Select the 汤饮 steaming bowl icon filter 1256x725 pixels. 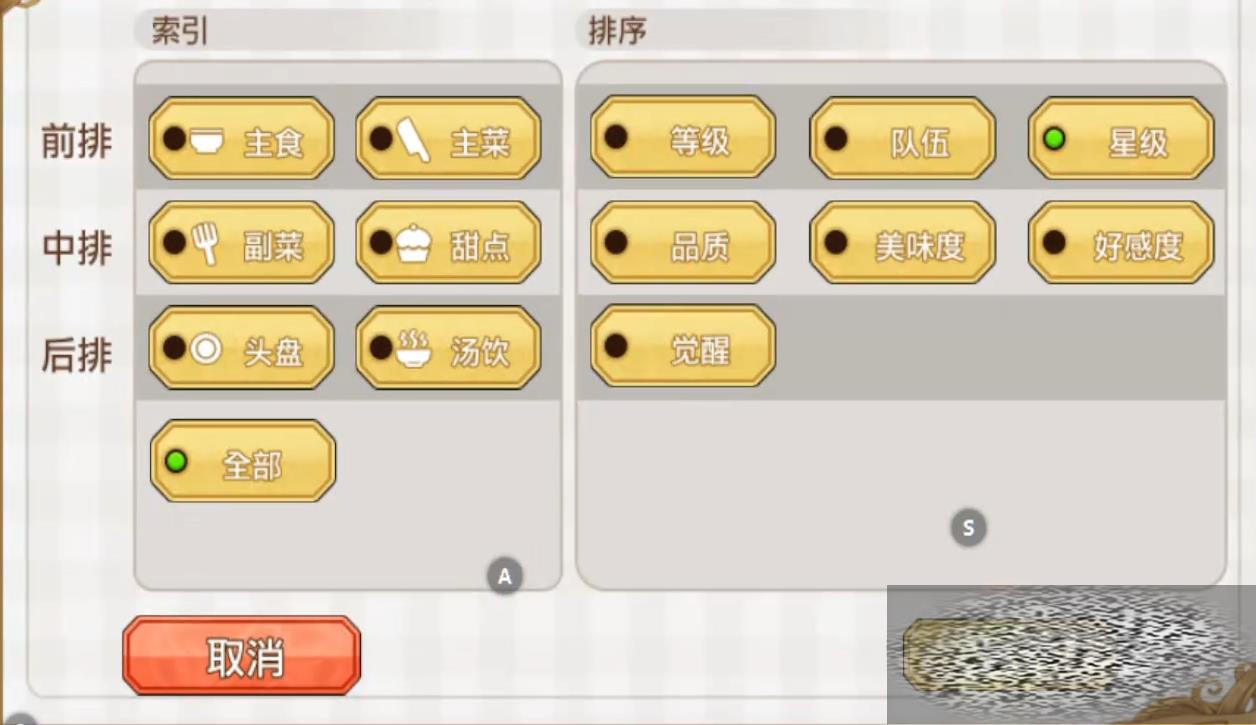pyautogui.click(x=448, y=348)
